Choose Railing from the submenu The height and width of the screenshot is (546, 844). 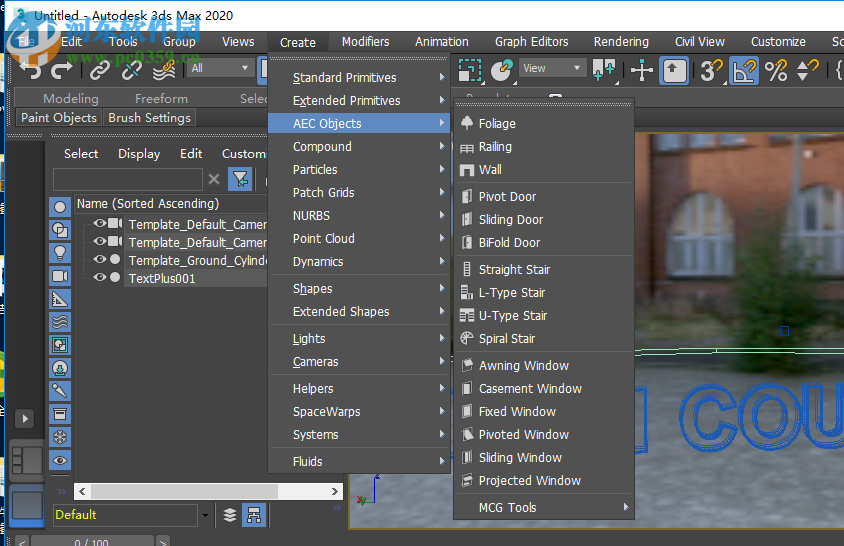click(544, 146)
